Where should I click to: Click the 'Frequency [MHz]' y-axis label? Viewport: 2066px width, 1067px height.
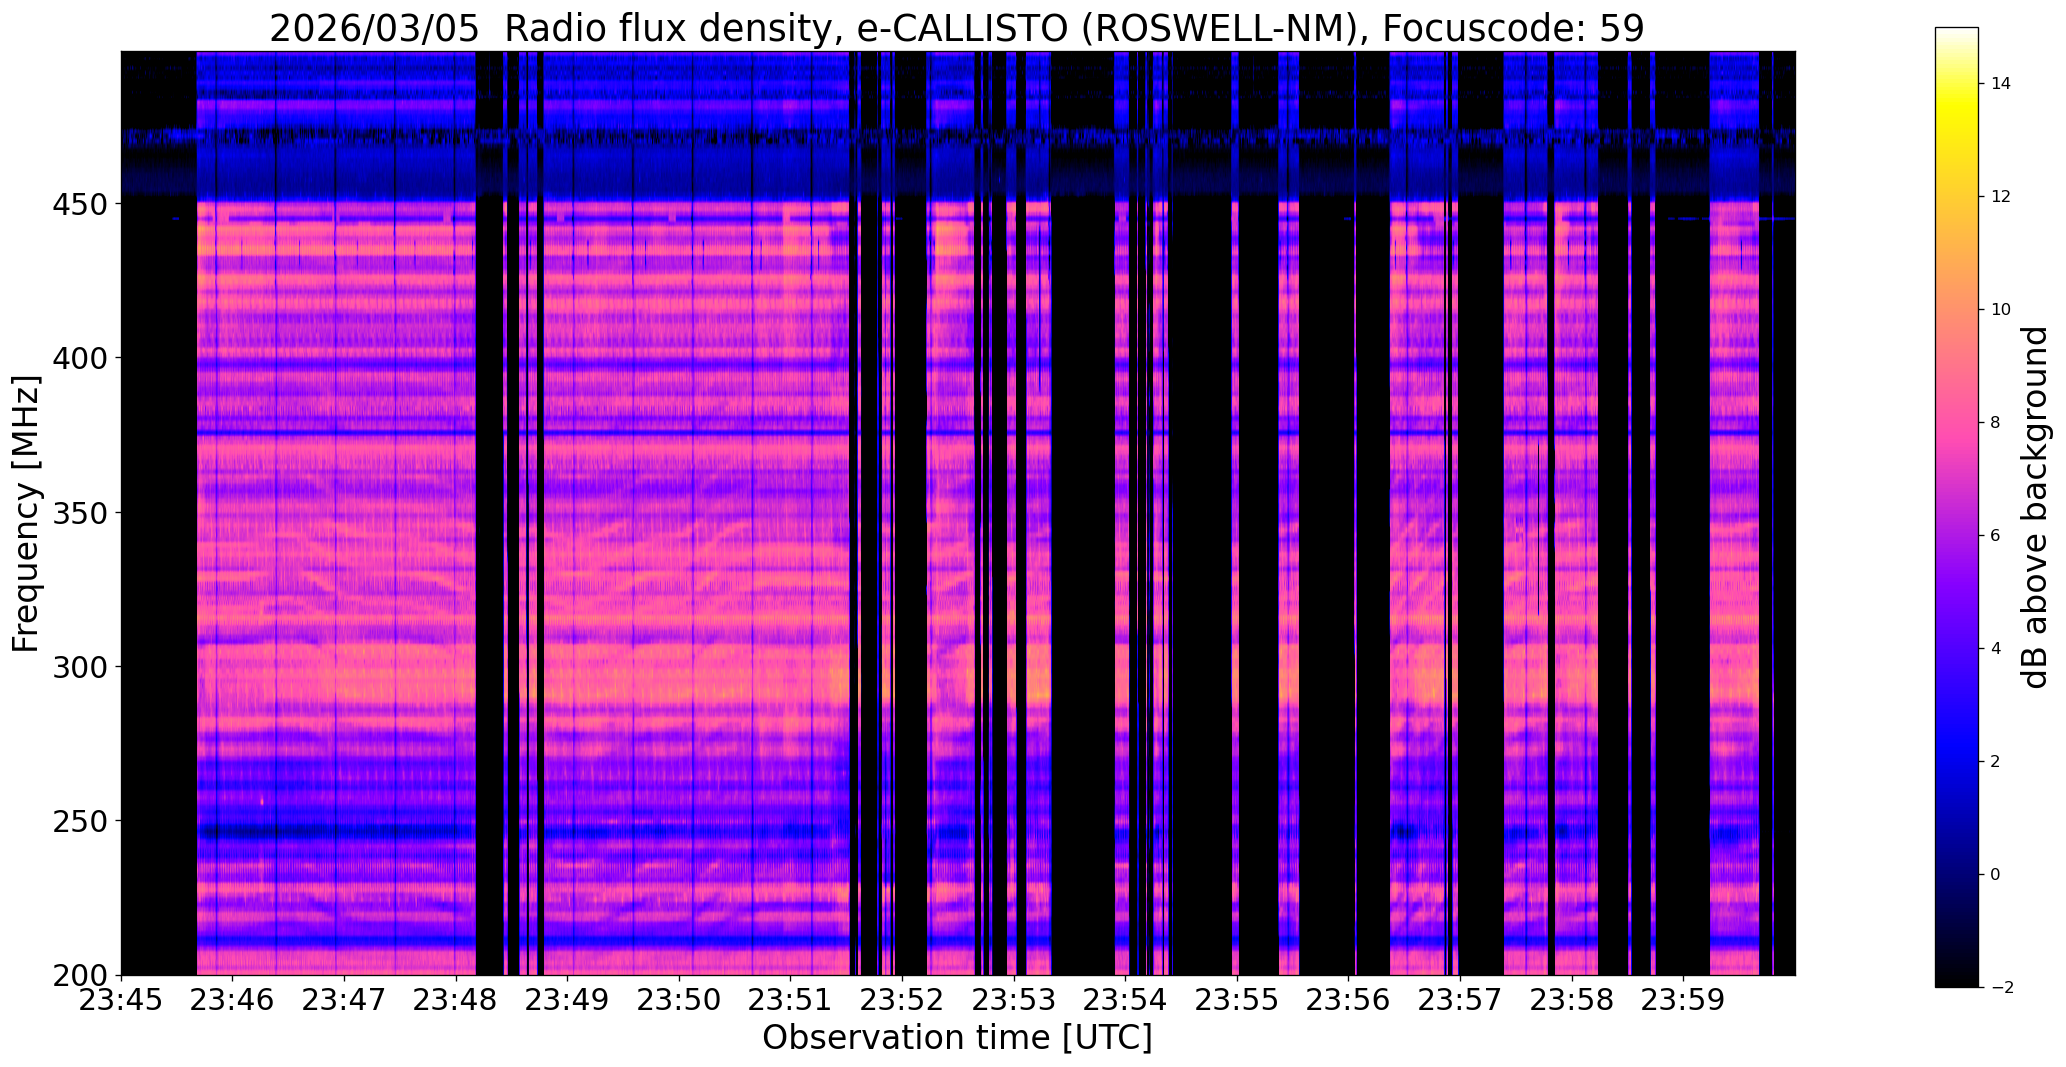pyautogui.click(x=26, y=514)
